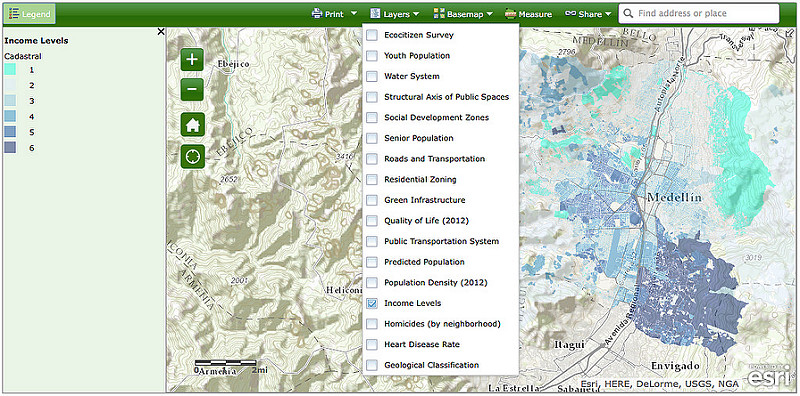The width and height of the screenshot is (800, 396).
Task: Click legend swatch for income level 3
Action: (10, 101)
